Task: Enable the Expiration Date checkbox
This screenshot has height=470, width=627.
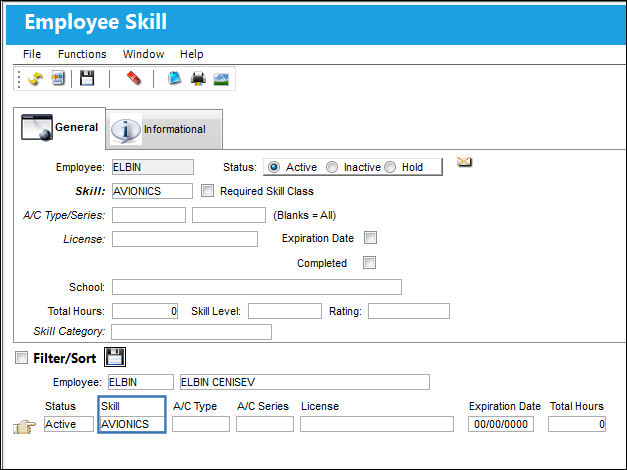Action: [370, 238]
